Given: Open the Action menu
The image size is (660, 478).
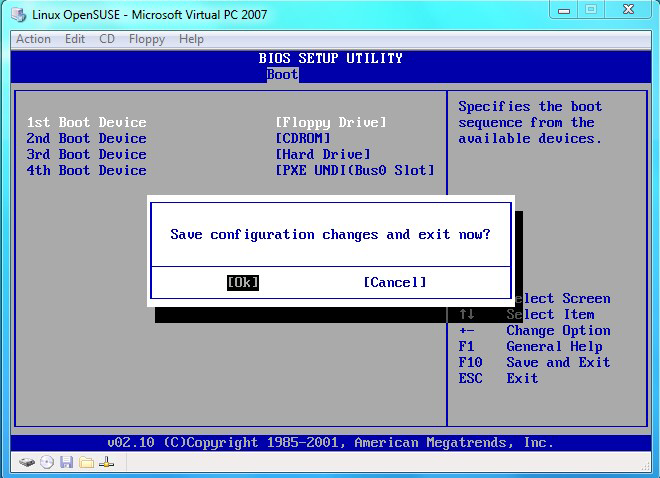Looking at the screenshot, I should pyautogui.click(x=33, y=39).
